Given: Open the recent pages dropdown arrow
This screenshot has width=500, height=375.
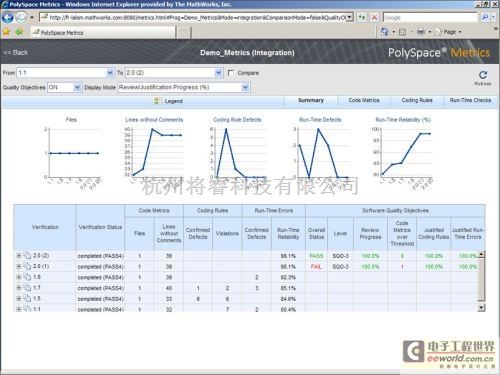Looking at the screenshot, I should pyautogui.click(x=32, y=17).
